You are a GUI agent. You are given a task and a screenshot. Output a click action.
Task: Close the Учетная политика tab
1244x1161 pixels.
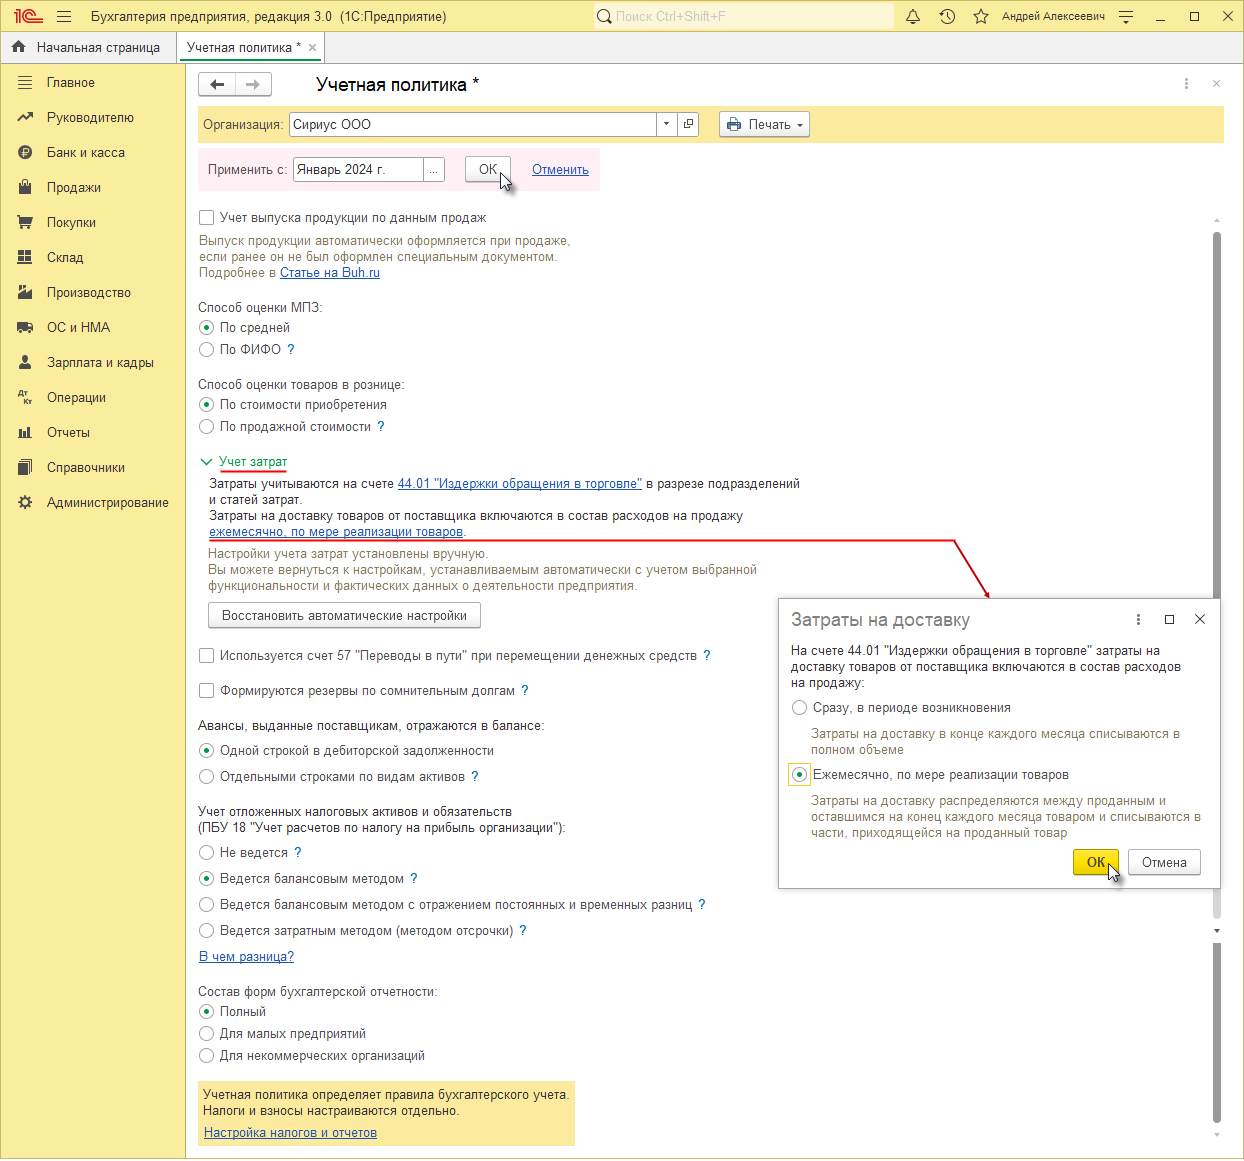tap(313, 47)
